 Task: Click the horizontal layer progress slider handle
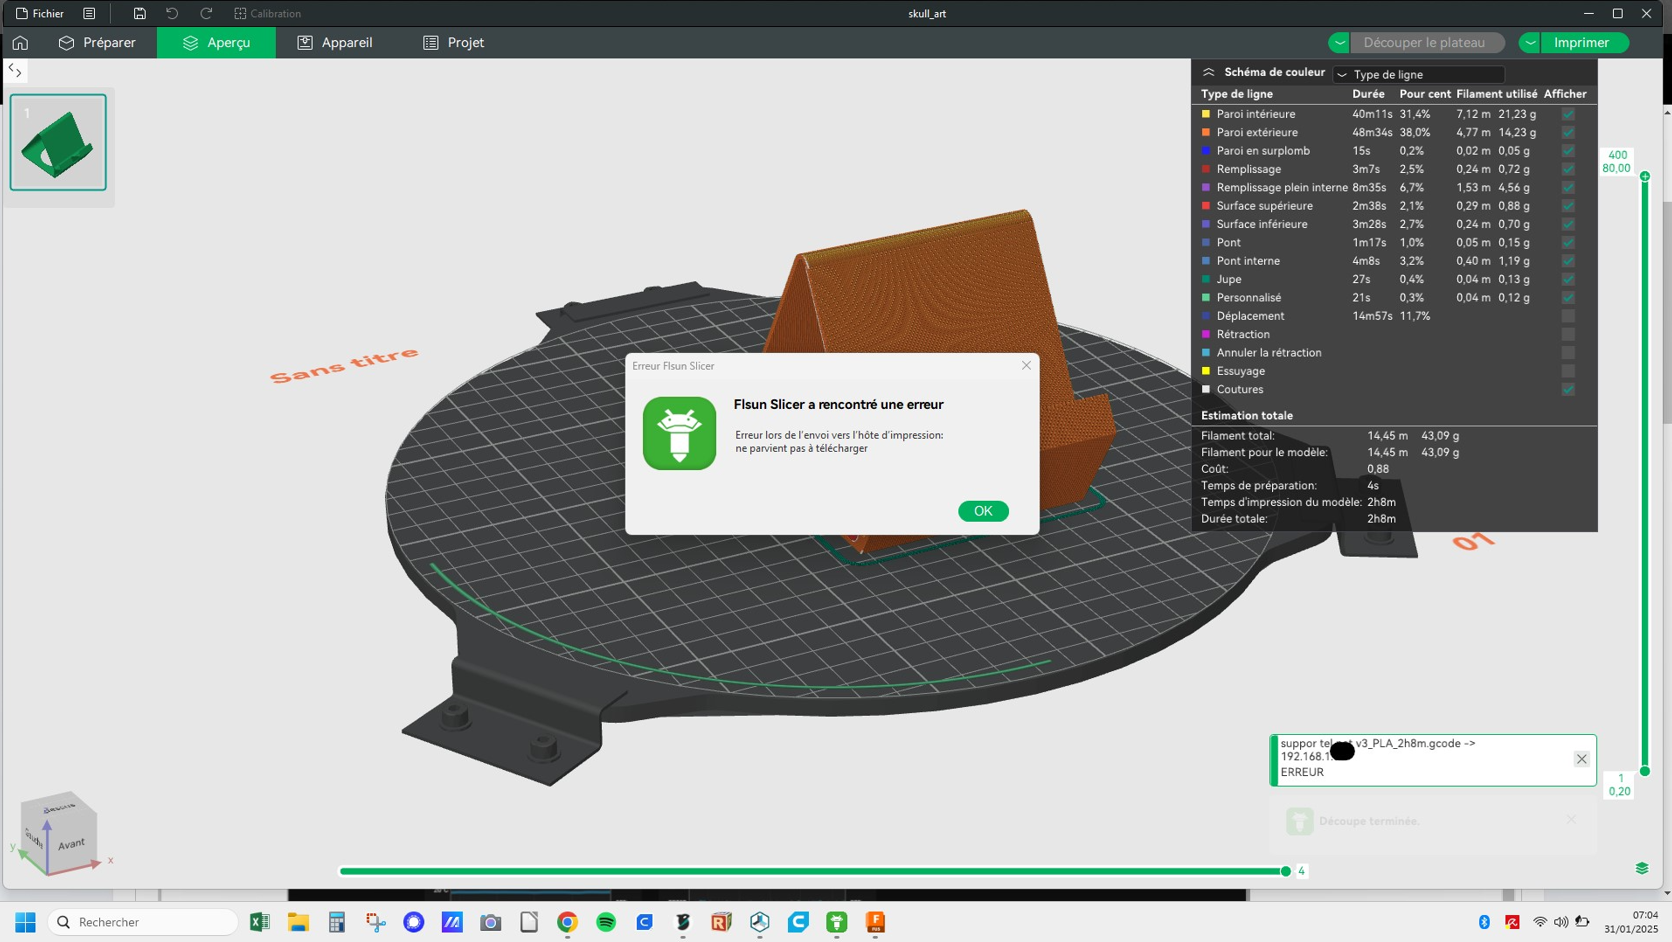click(1286, 871)
